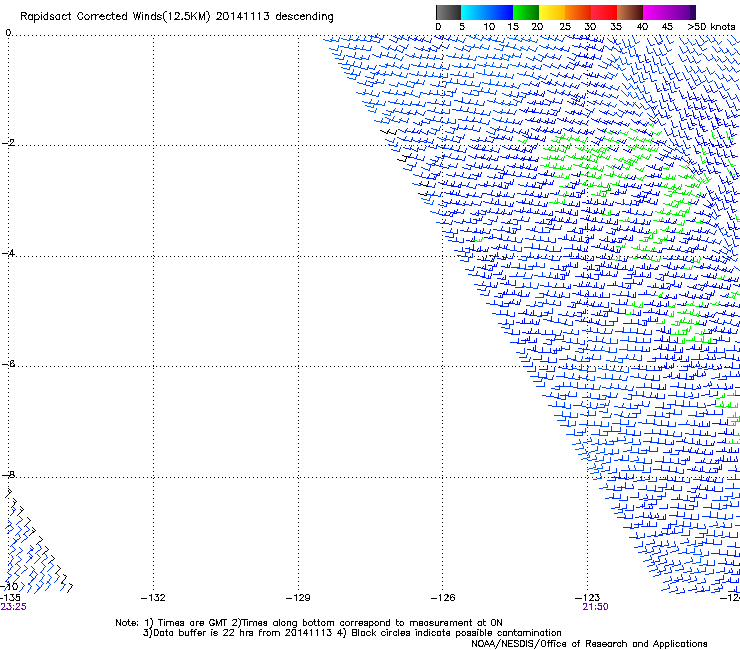Click the 'Times are GMT' note line

(309, 623)
